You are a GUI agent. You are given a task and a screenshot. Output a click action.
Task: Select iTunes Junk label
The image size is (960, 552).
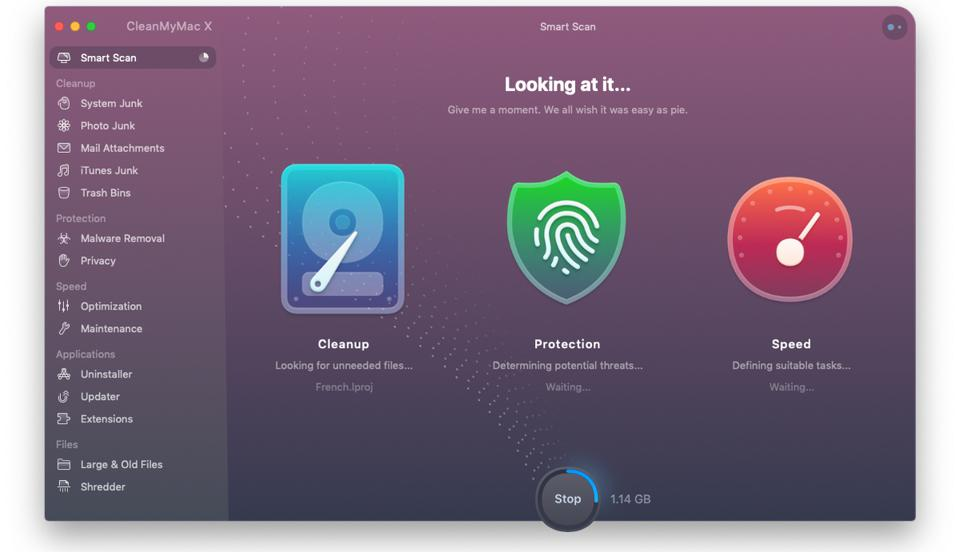click(109, 171)
